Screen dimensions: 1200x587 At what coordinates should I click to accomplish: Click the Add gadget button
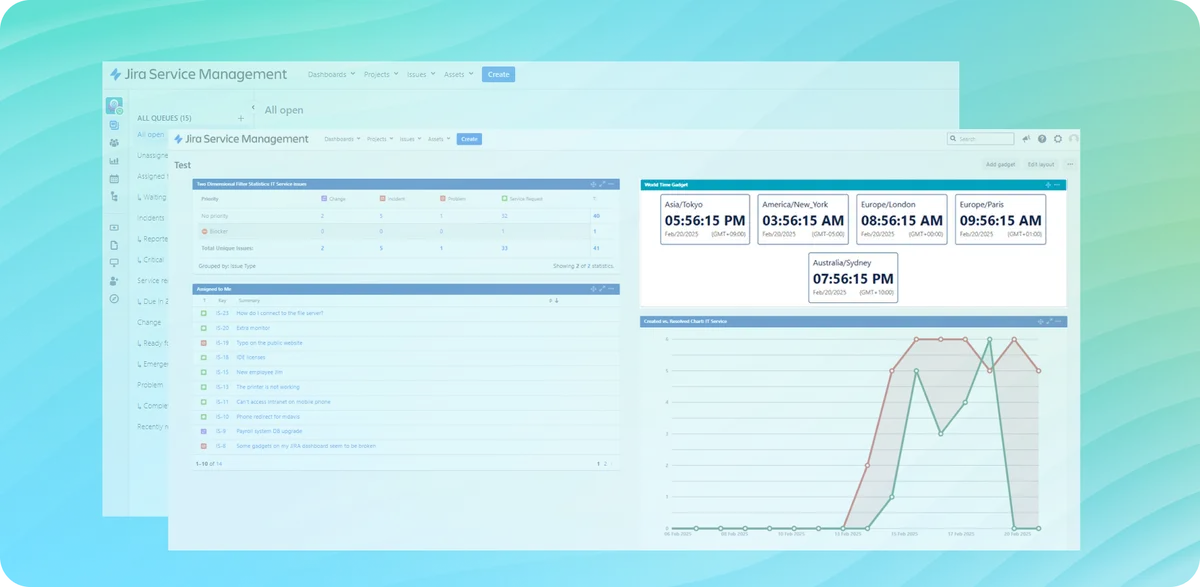click(1000, 164)
